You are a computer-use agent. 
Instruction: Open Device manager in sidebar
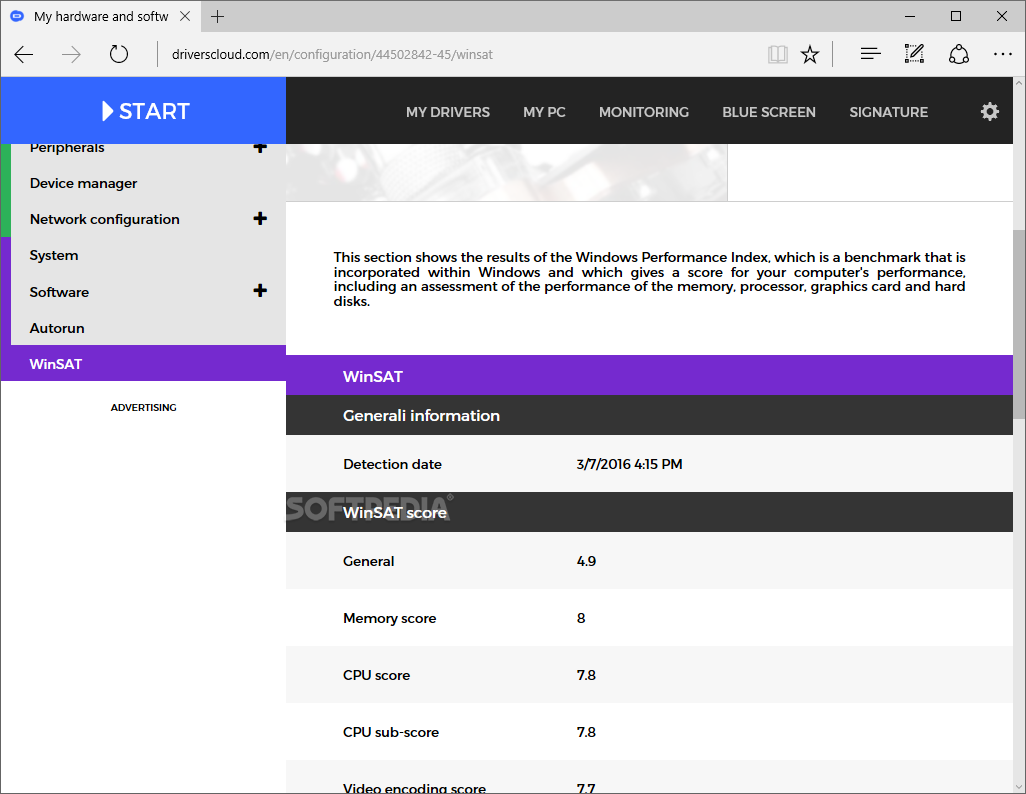click(83, 183)
